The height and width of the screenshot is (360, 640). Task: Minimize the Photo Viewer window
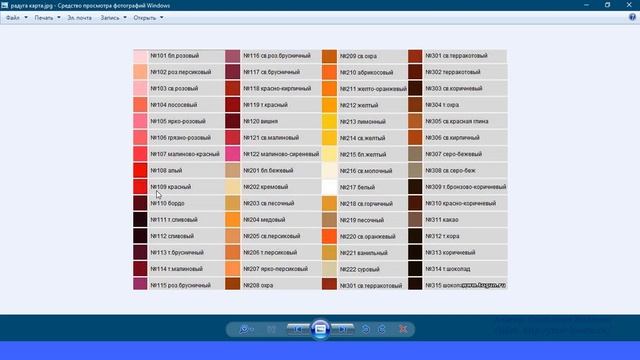[x=587, y=5]
